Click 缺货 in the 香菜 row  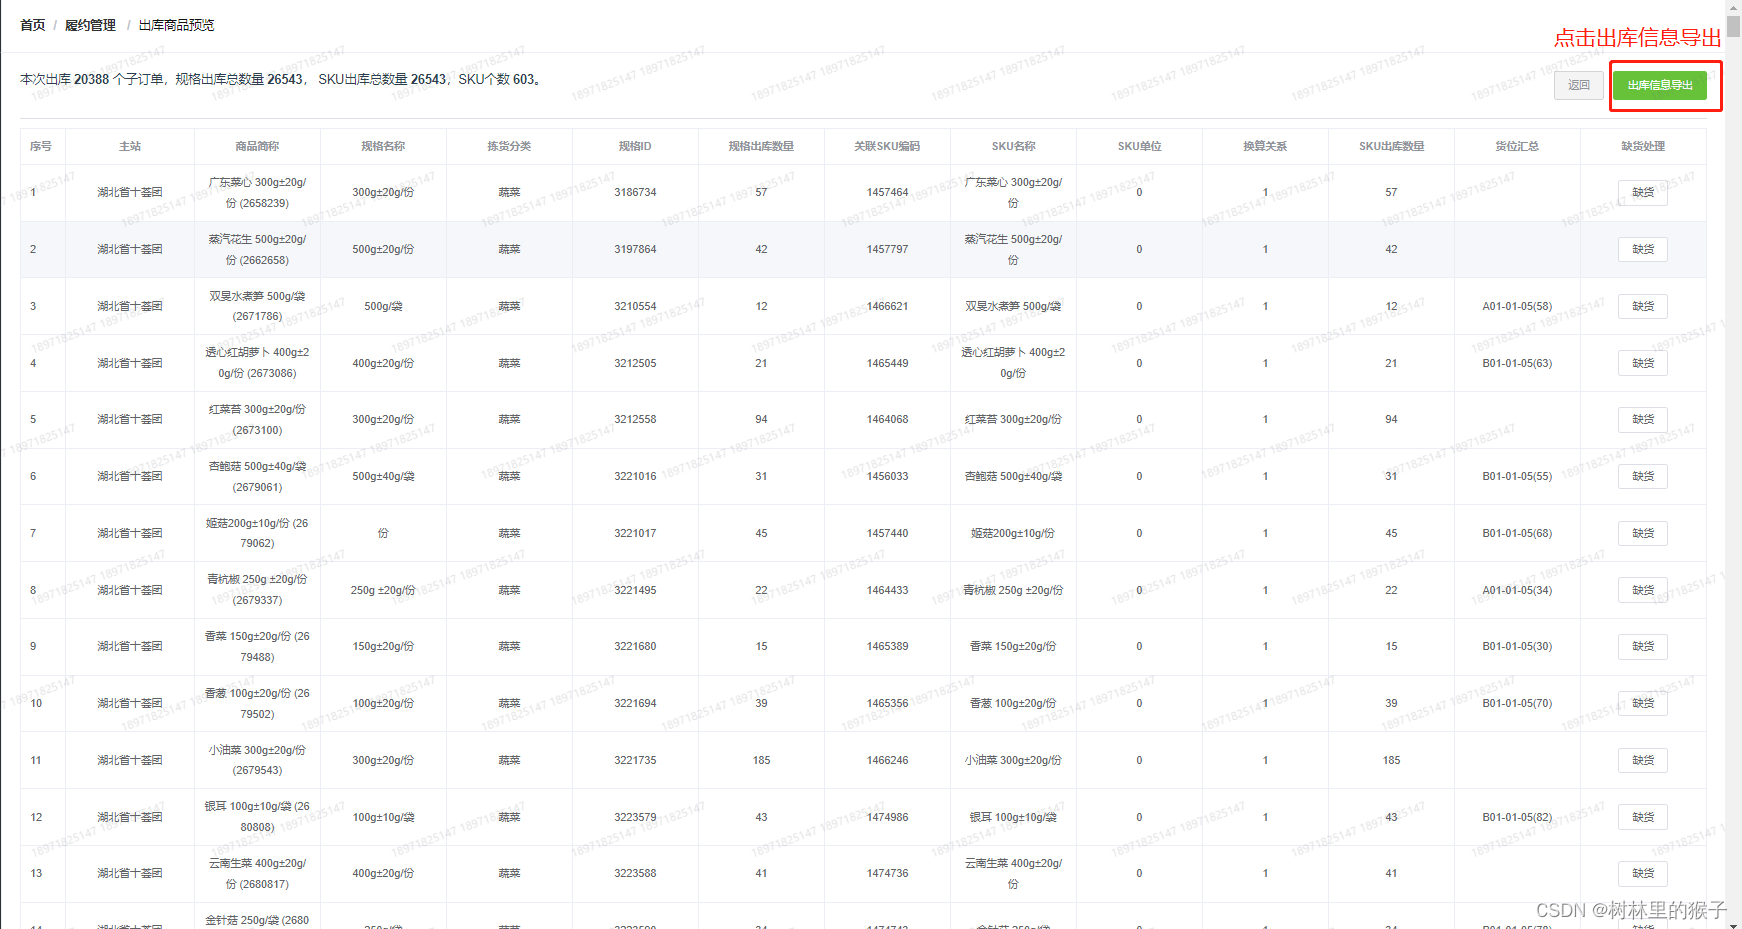[1643, 646]
